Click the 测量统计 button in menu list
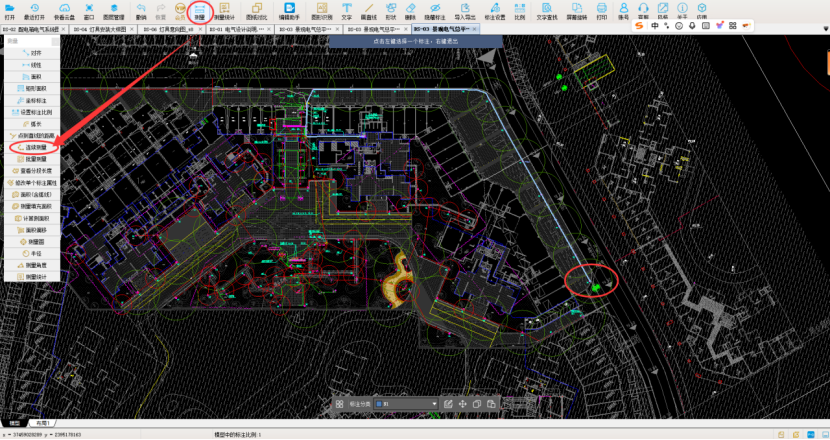Screen dimensions: 830x440 36,276
